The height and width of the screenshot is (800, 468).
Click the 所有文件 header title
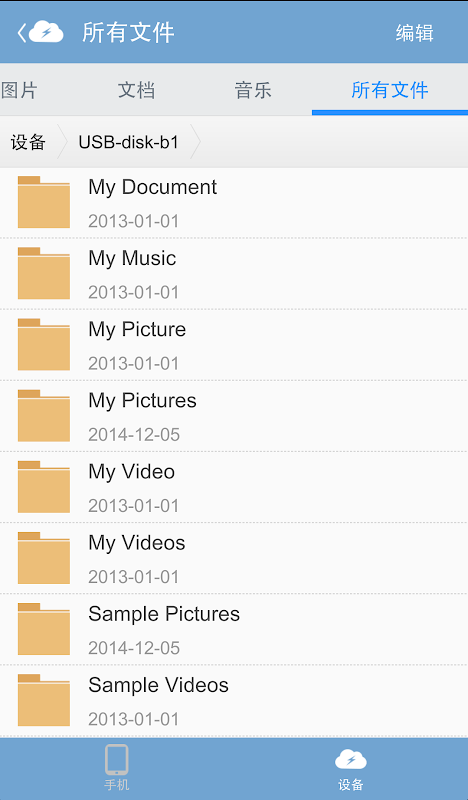[128, 33]
